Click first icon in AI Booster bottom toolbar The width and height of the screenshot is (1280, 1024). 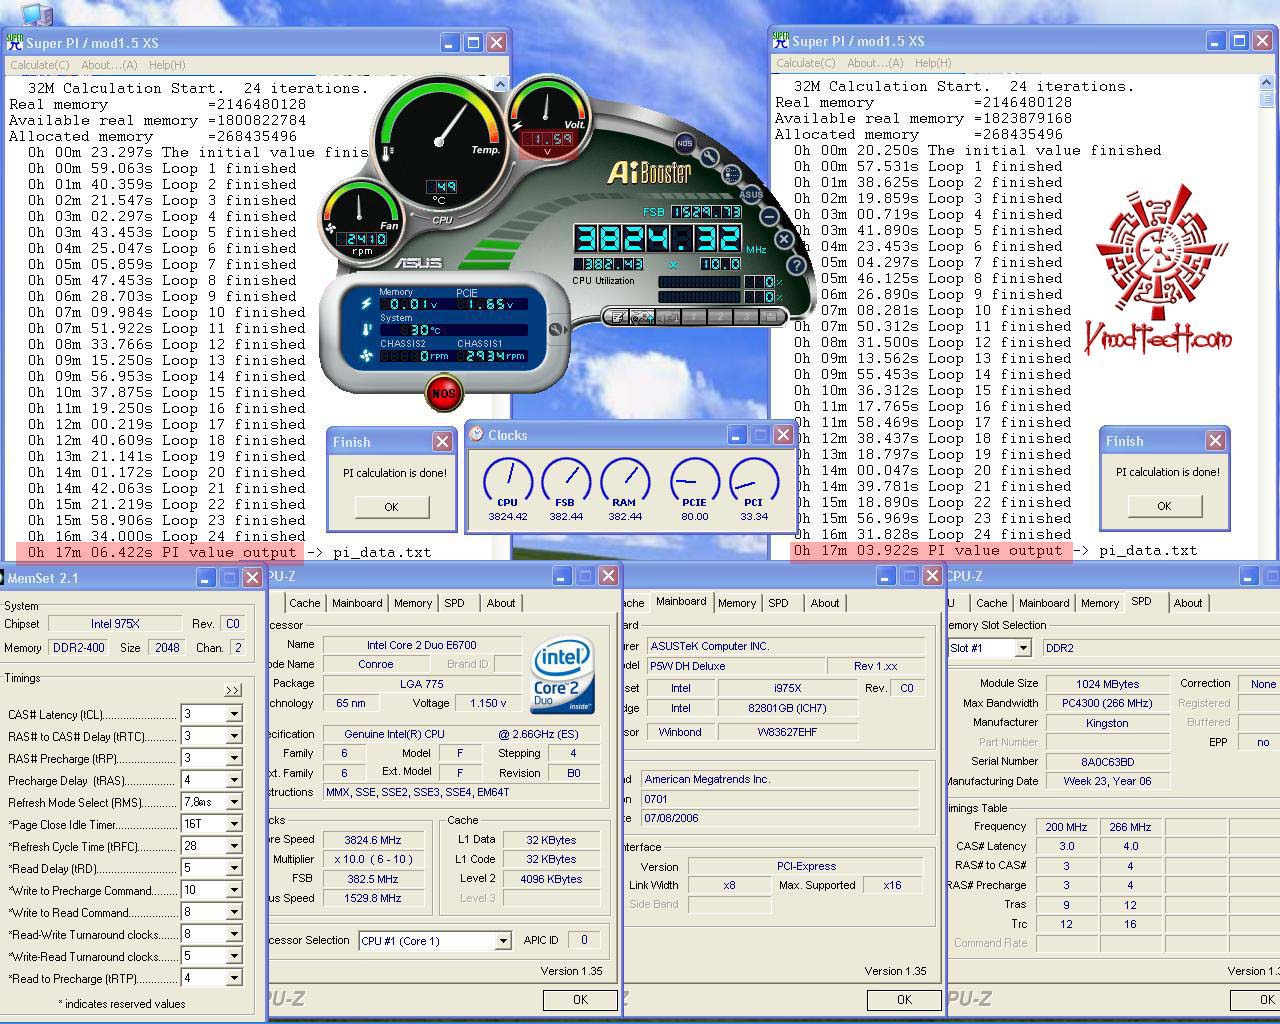[618, 316]
